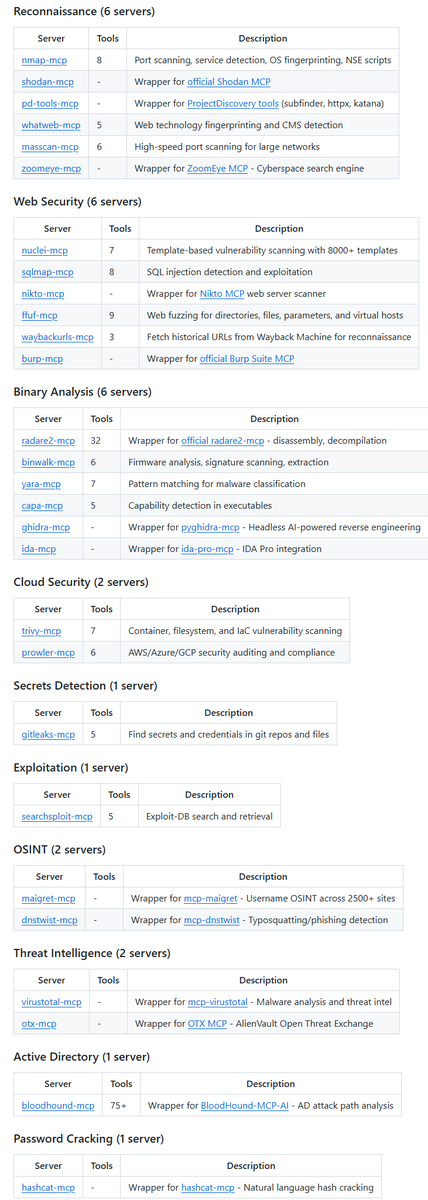Open the gitleaks-mcp server link
This screenshot has height=1200, width=428.
click(x=48, y=734)
